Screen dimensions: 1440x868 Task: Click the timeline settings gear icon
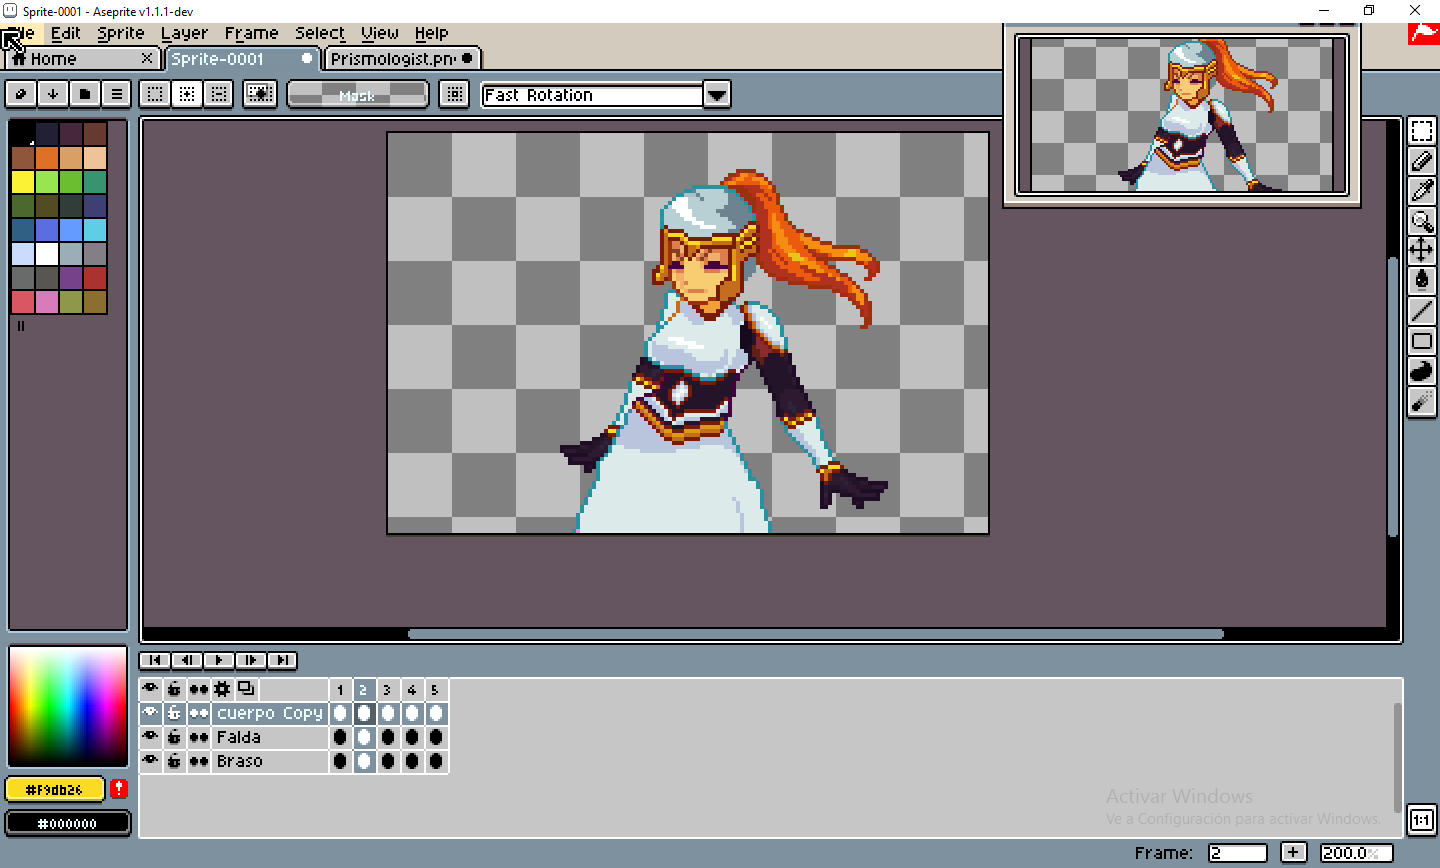[x=222, y=689]
